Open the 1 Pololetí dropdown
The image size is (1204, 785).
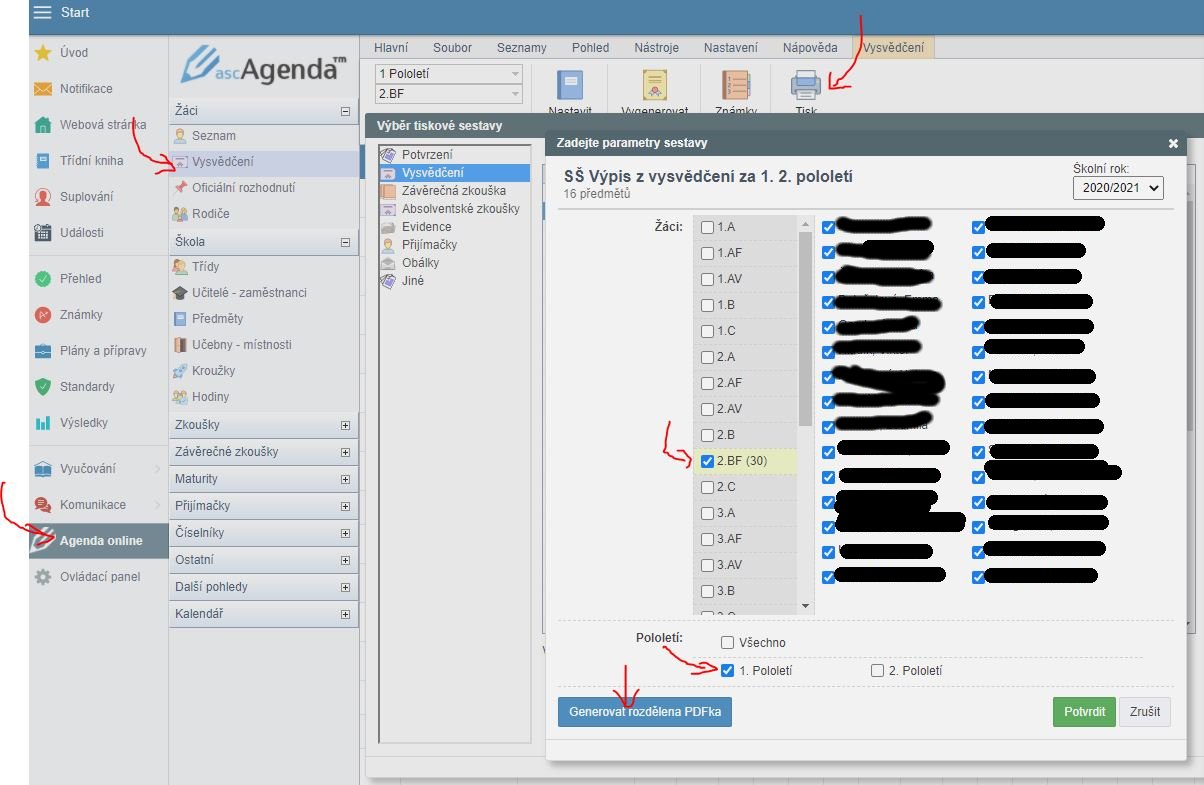[x=448, y=74]
